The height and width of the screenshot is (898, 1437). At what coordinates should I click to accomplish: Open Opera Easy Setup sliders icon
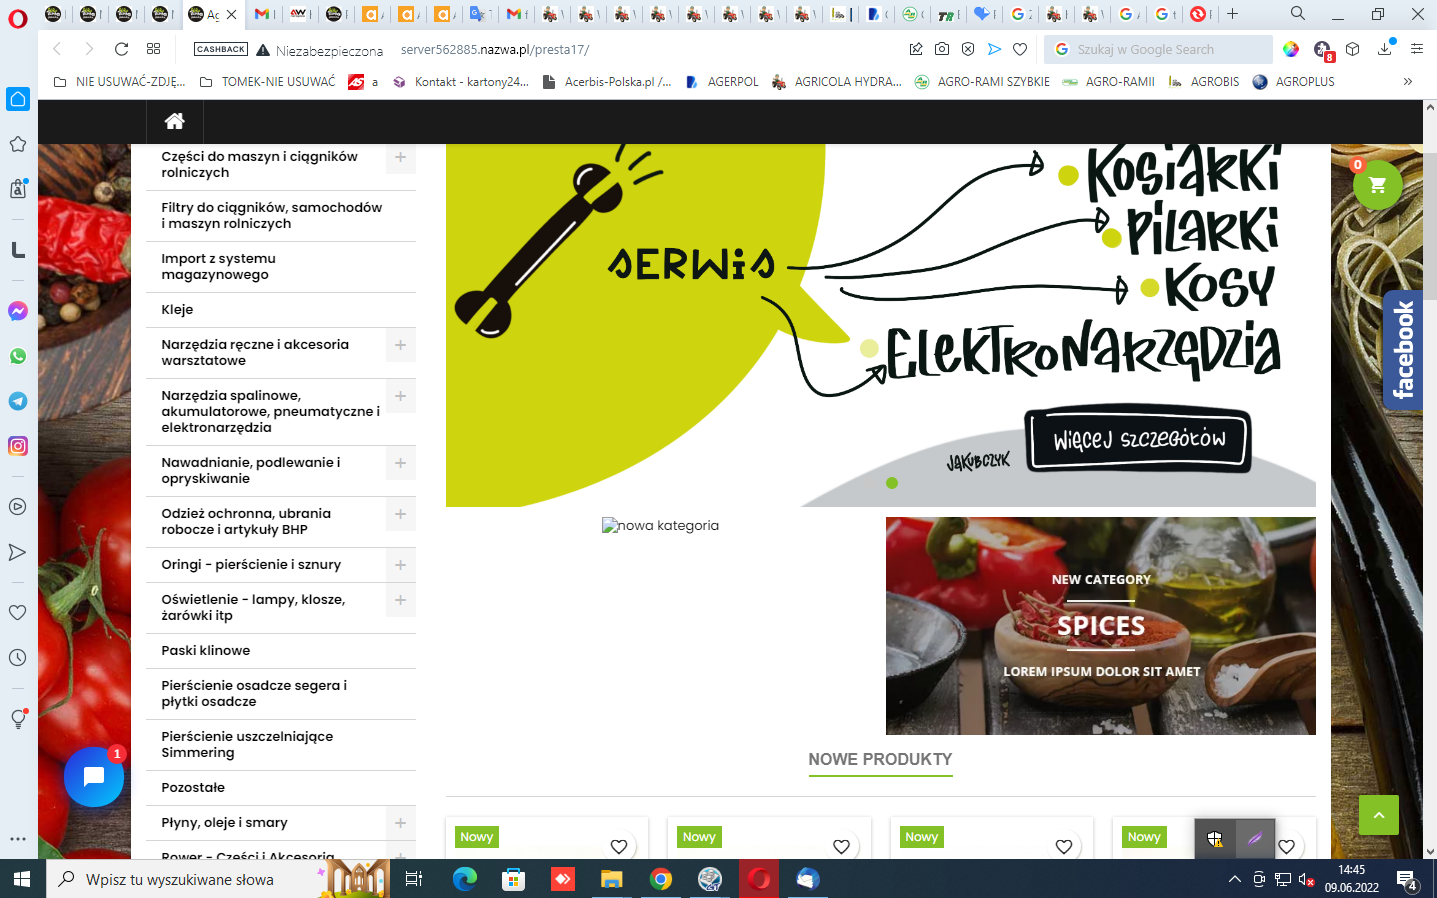point(1417,49)
